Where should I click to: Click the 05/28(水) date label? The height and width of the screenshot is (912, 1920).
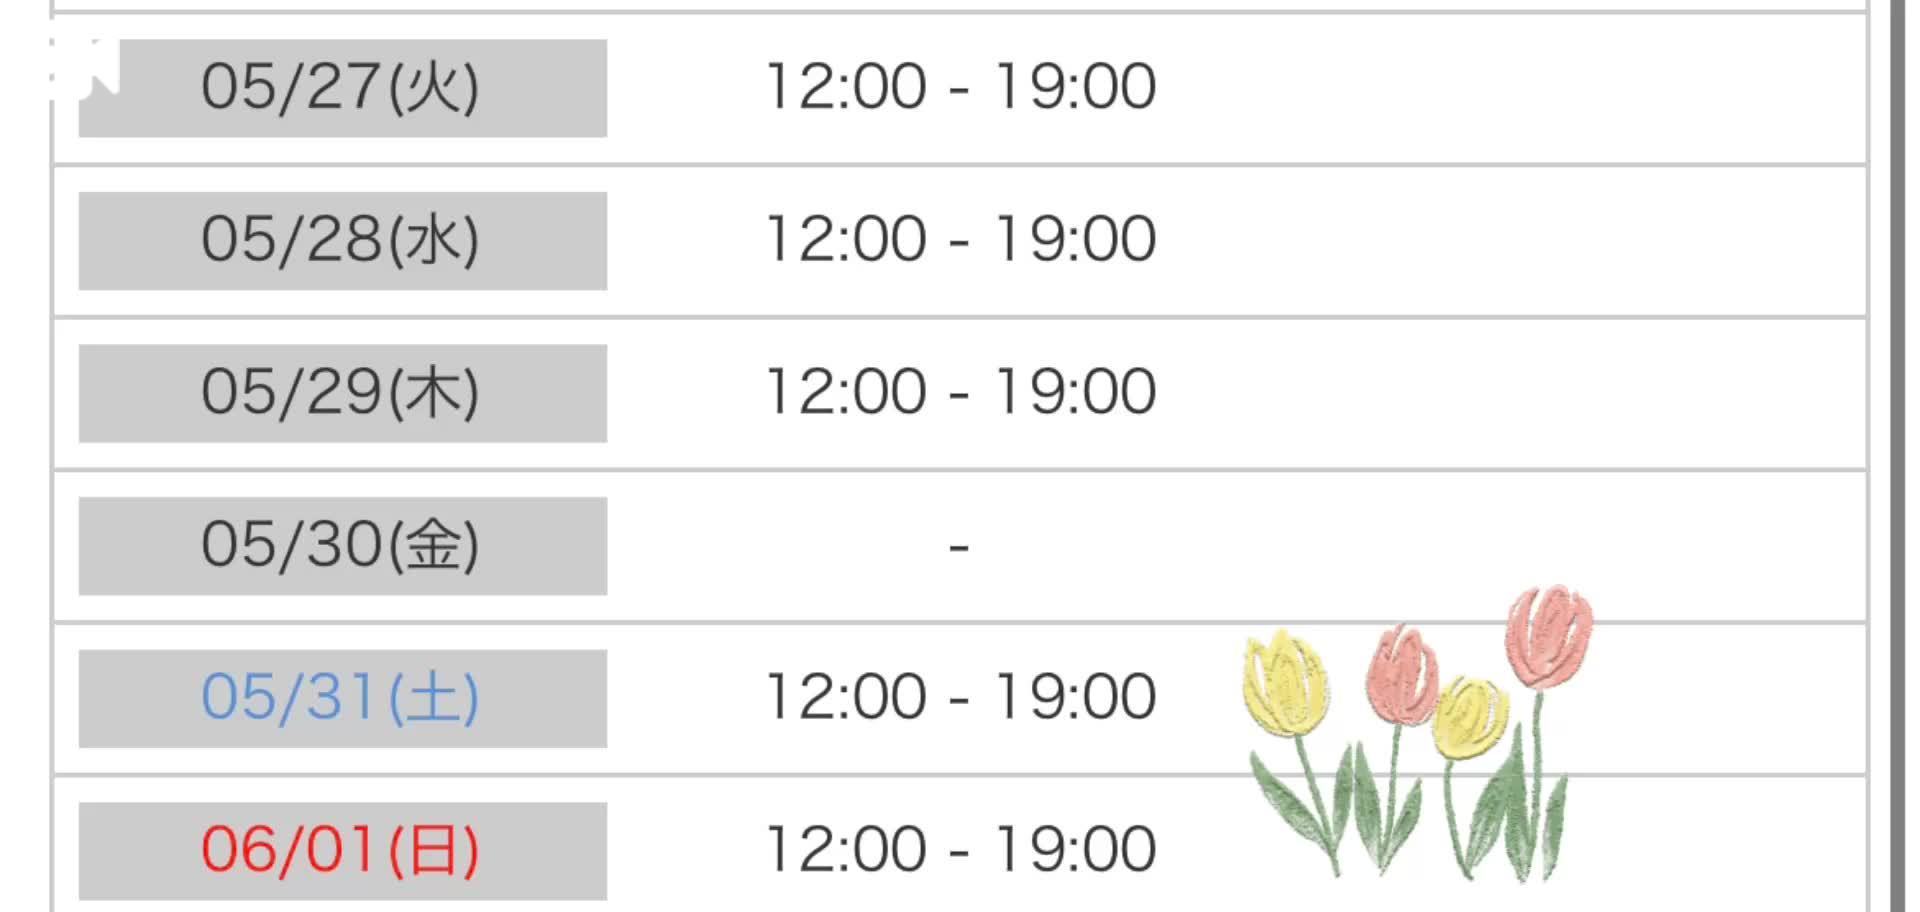click(x=342, y=241)
